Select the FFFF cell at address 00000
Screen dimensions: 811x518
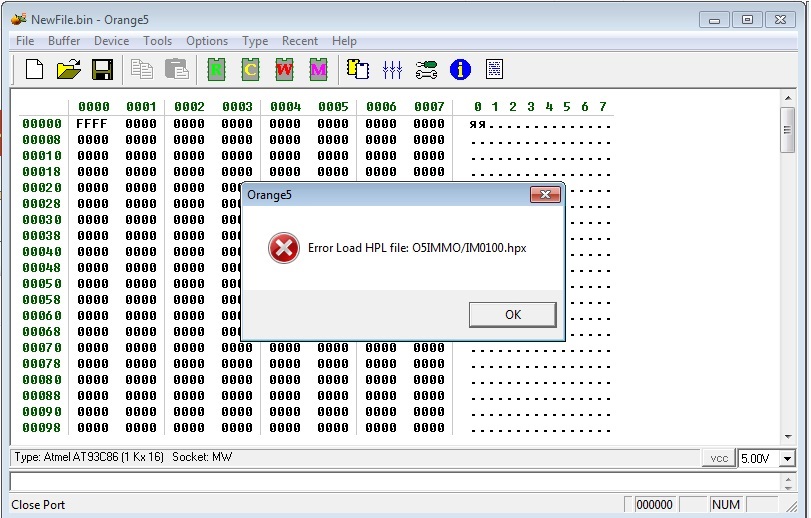tap(92, 124)
